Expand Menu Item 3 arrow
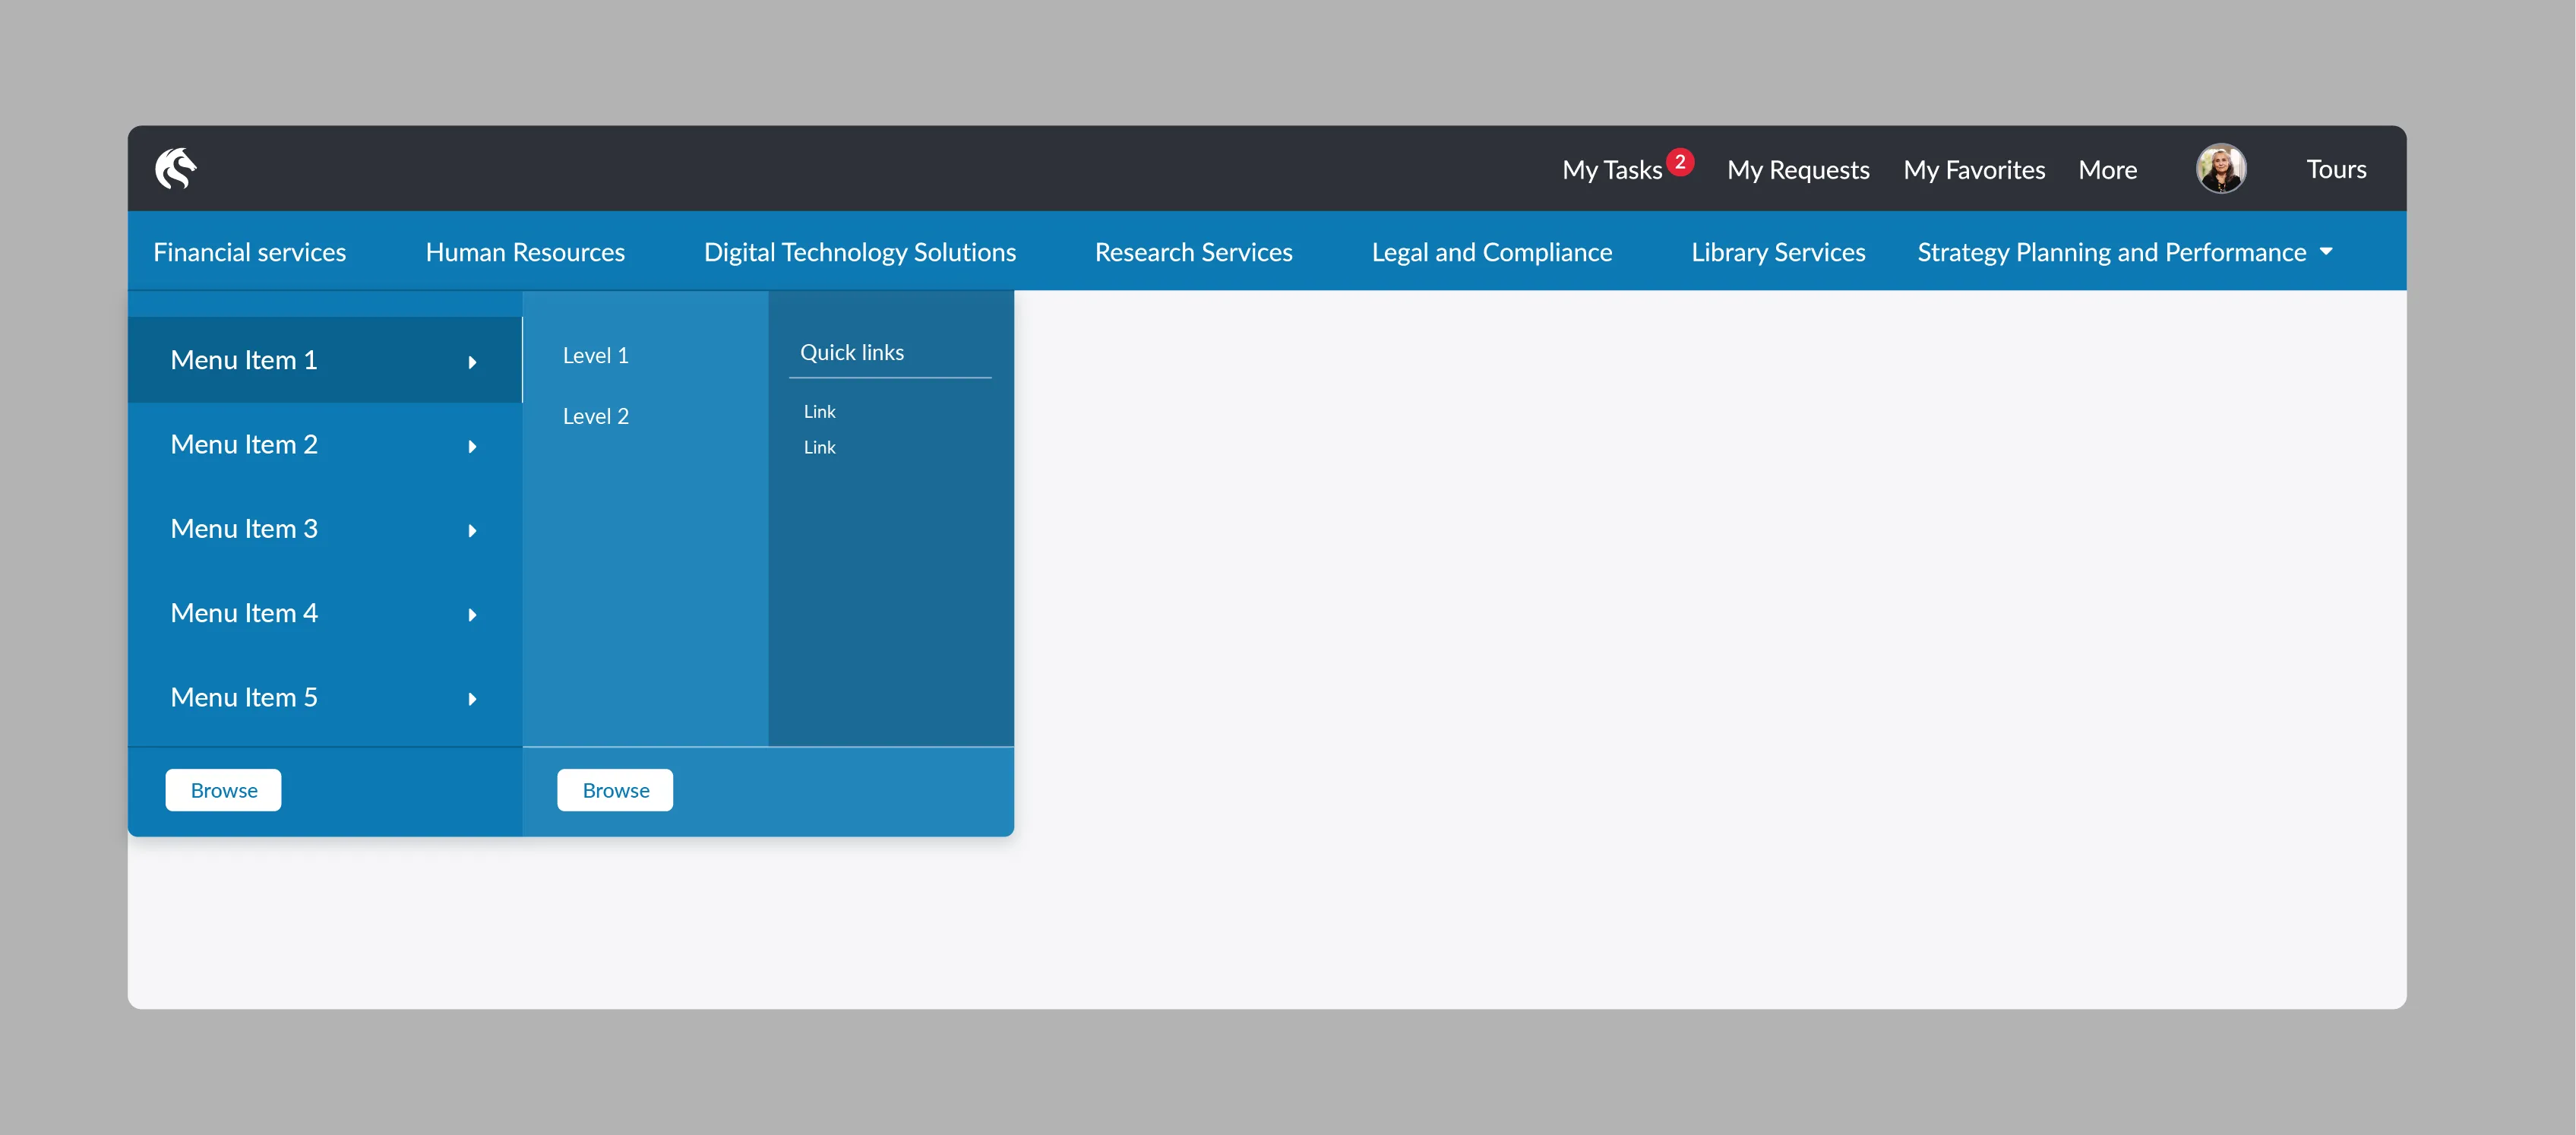The height and width of the screenshot is (1135, 2576). [472, 530]
